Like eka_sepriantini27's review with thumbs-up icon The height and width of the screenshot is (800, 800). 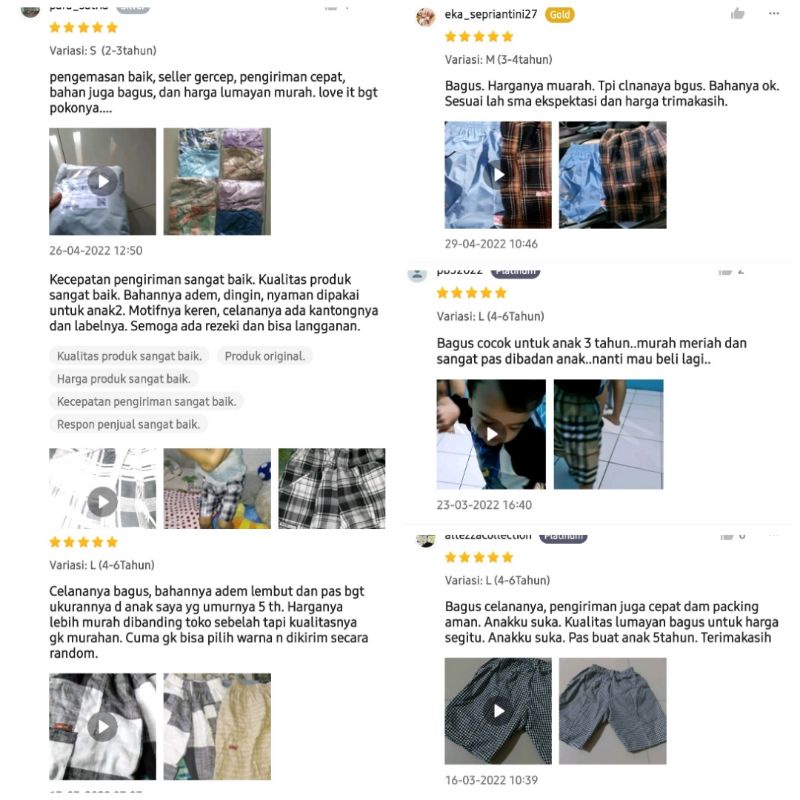(737, 14)
